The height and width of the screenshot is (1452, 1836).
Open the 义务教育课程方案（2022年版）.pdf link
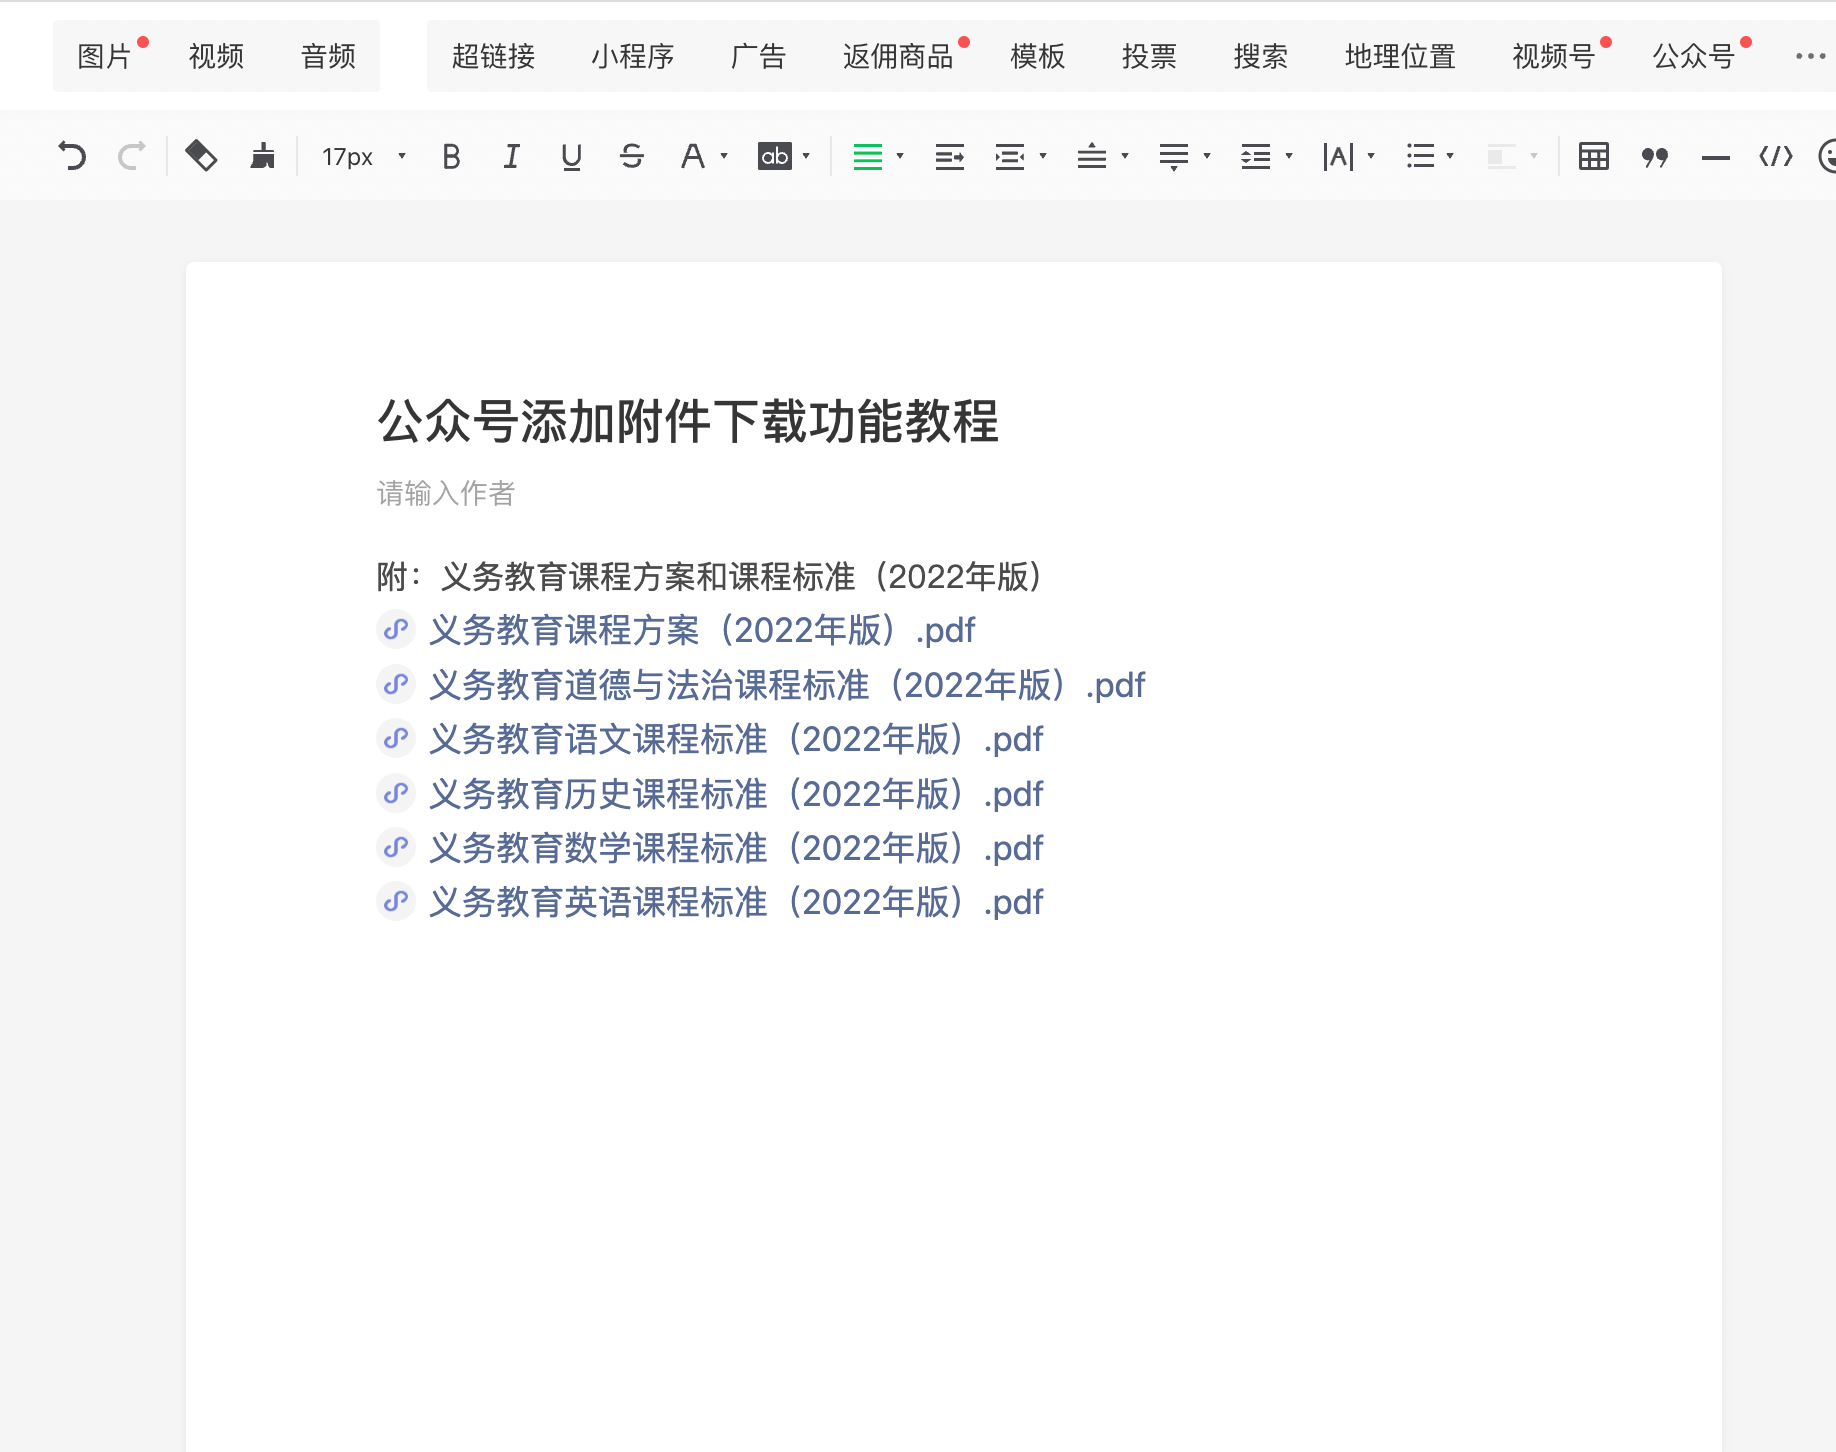point(702,631)
